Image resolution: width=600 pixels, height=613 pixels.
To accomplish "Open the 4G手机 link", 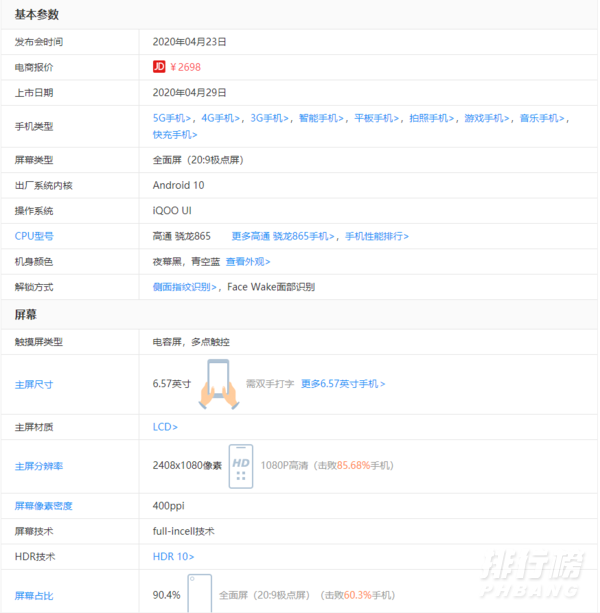I will pyautogui.click(x=220, y=118).
